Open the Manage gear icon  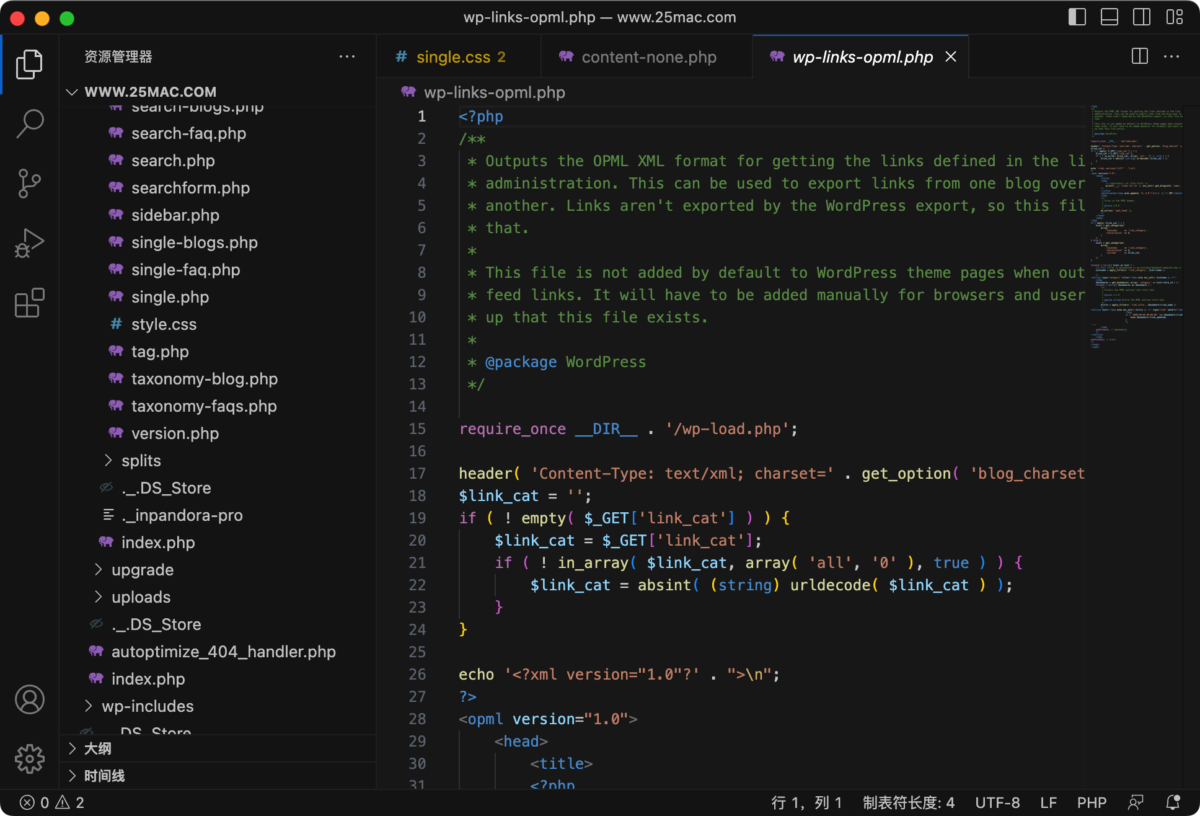point(29,758)
